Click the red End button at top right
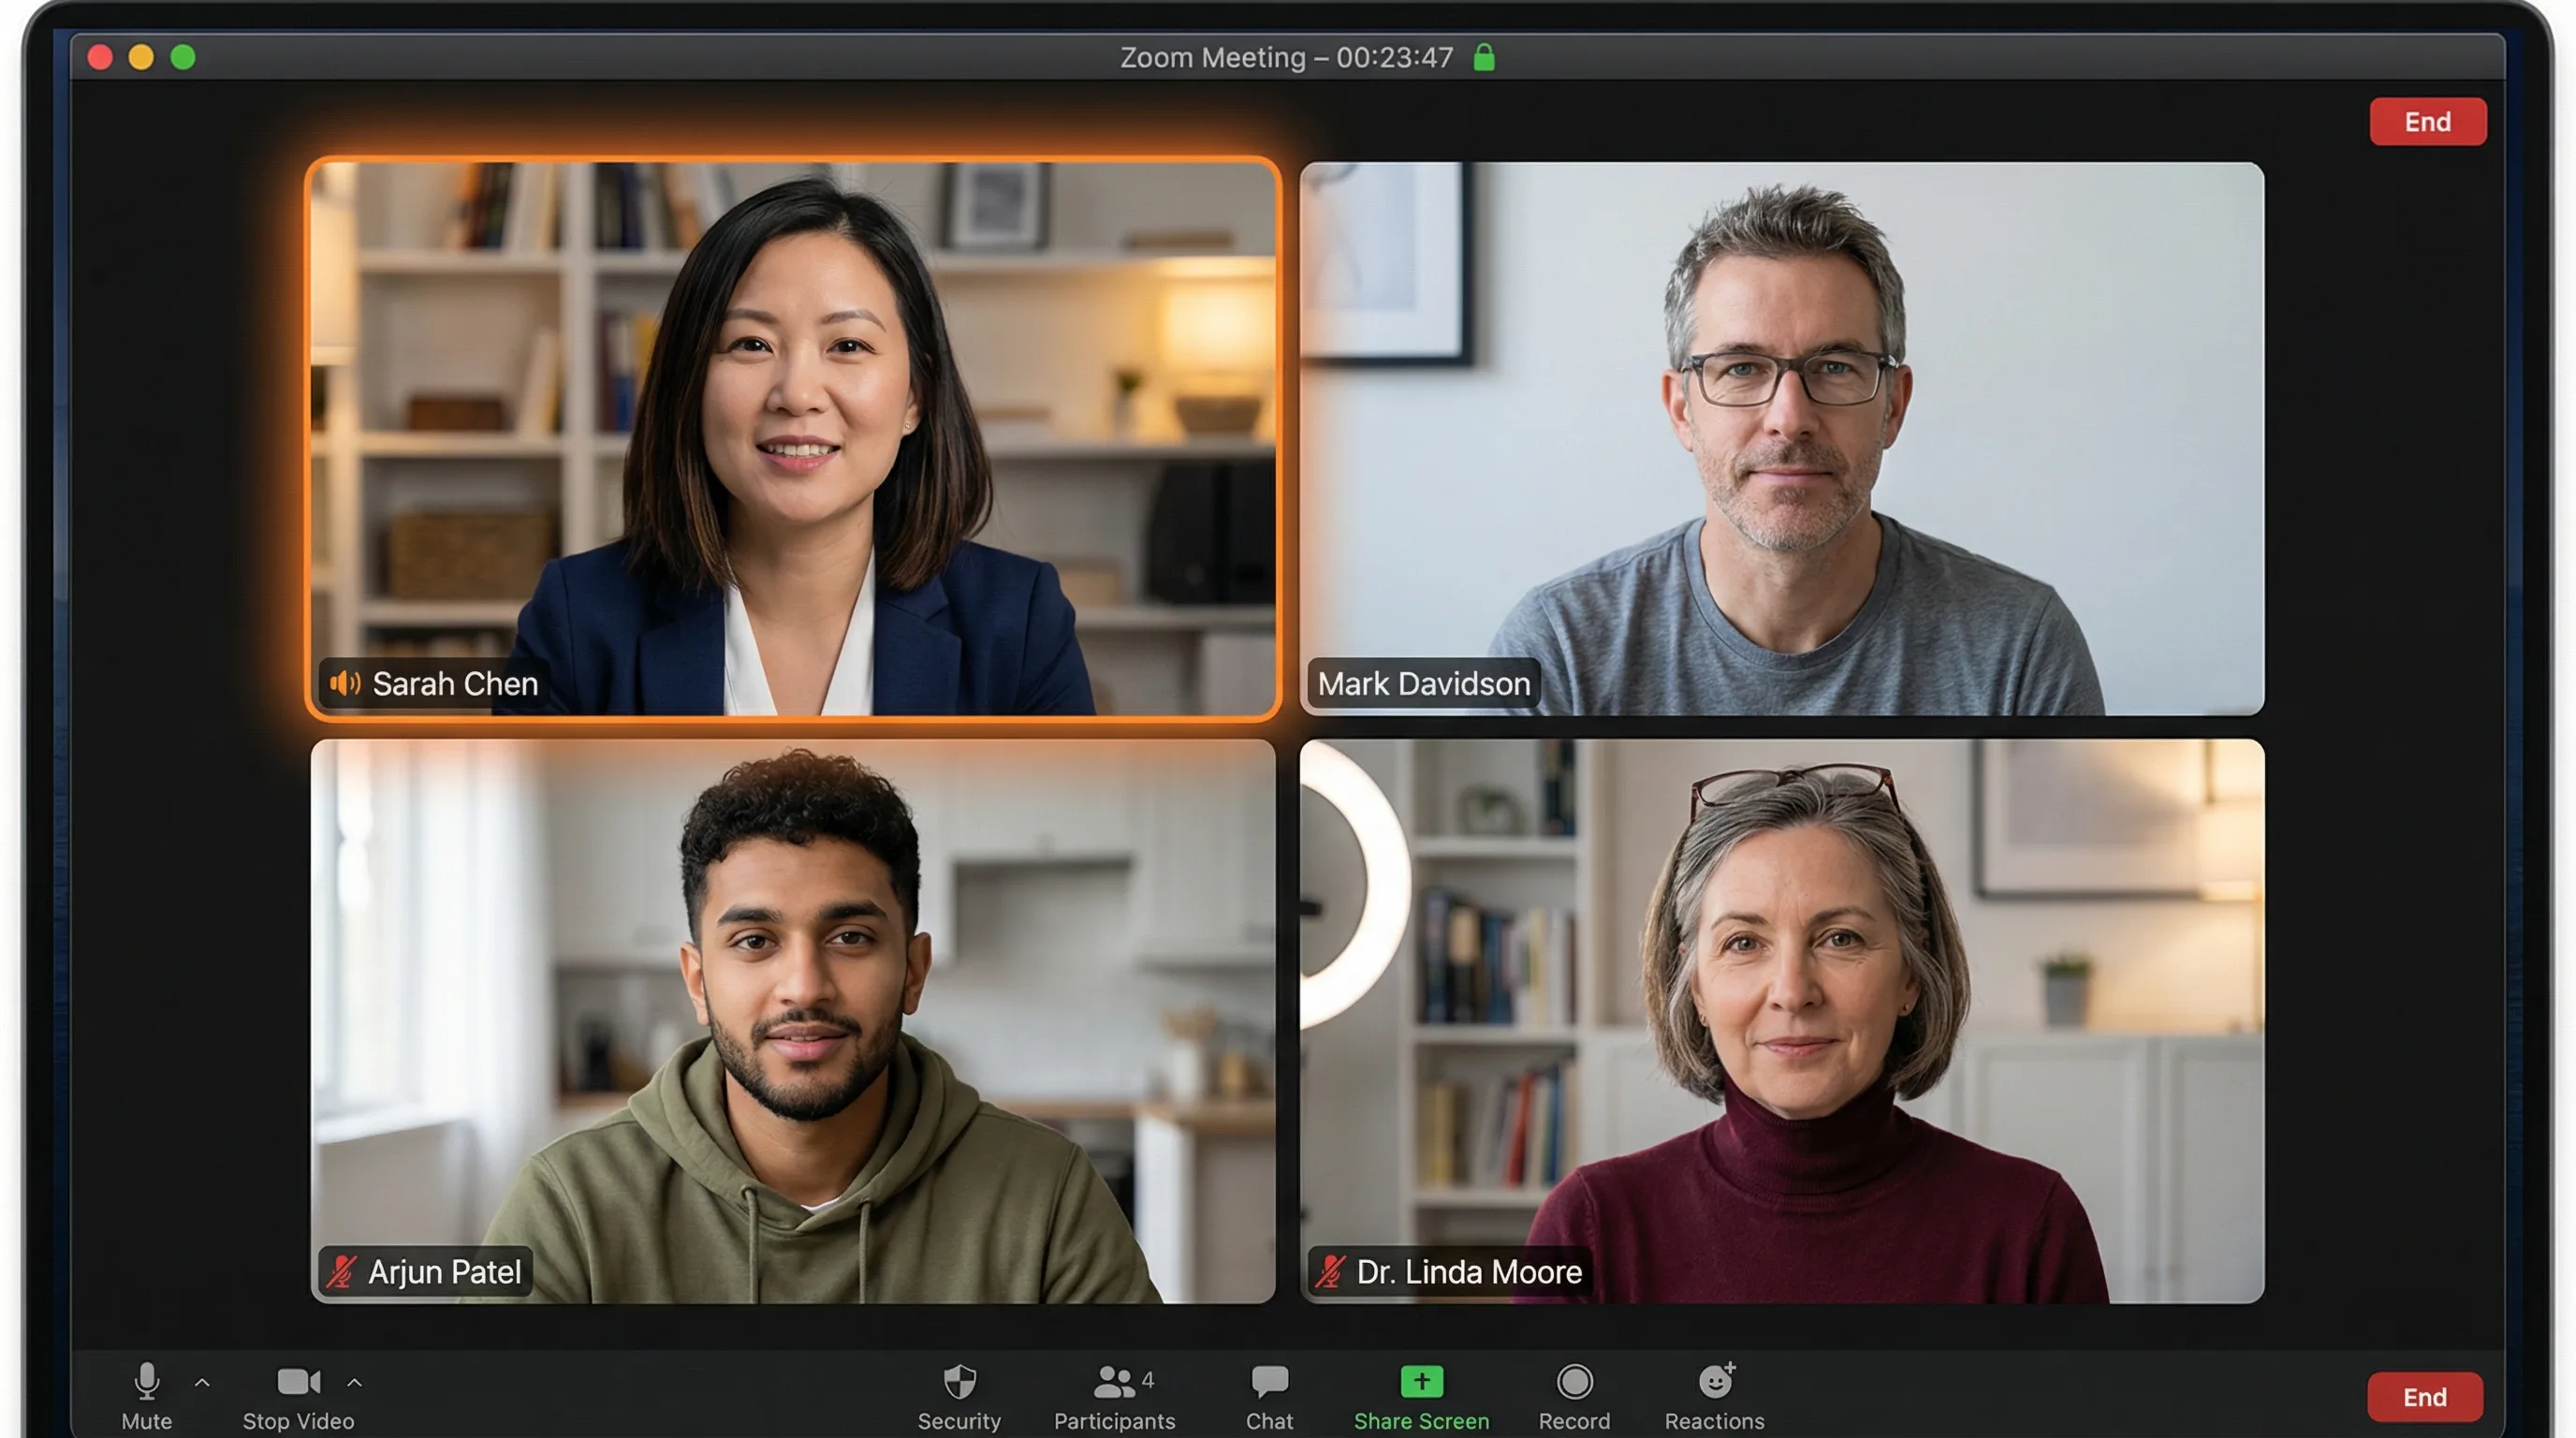The height and width of the screenshot is (1438, 2576). point(2428,121)
